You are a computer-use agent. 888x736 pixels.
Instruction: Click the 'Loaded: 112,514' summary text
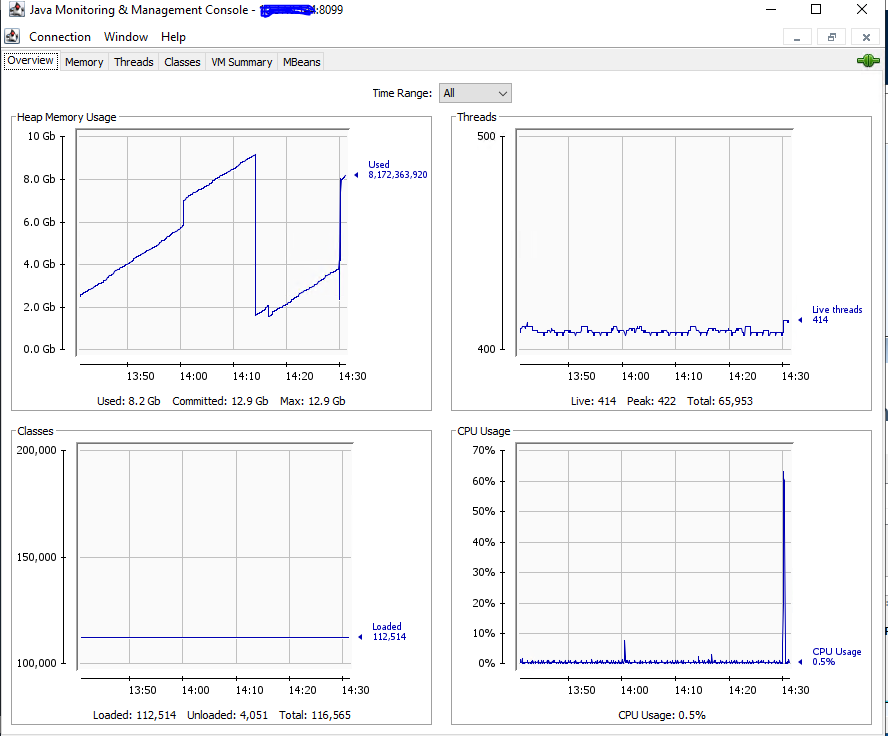click(x=135, y=715)
